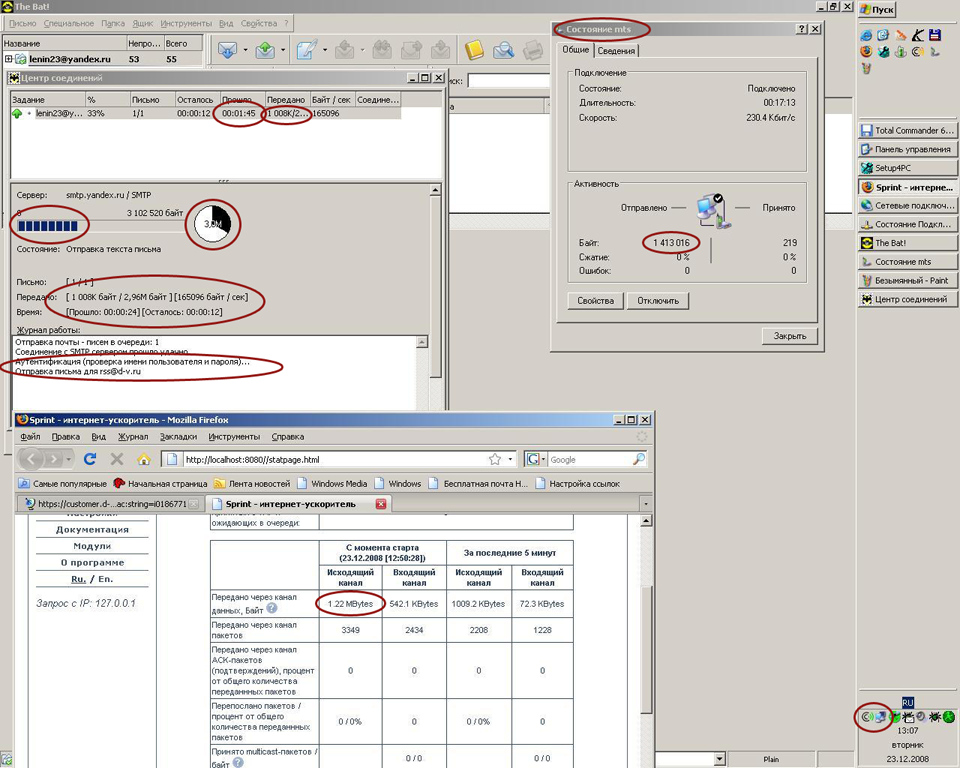
Task: Select lenin23@yandex.ru account in folder tree
Action: [70, 59]
